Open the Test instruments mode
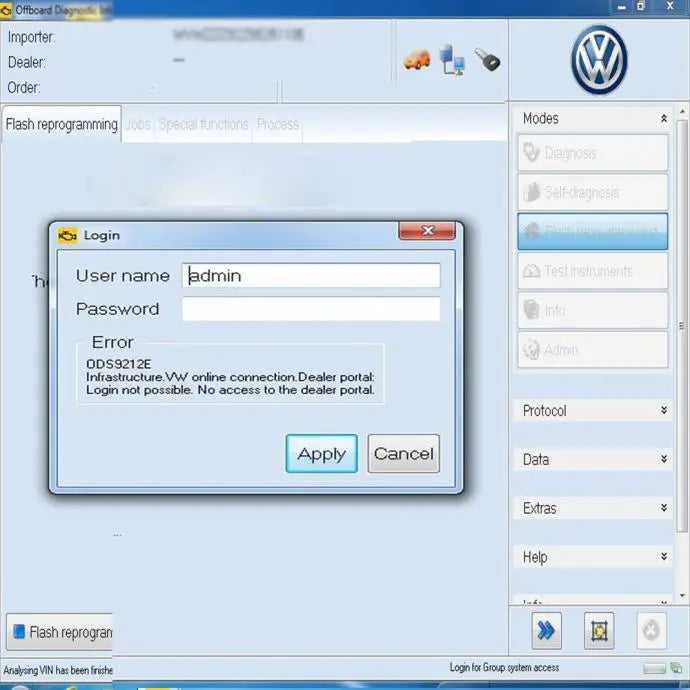The height and width of the screenshot is (690, 690). tap(593, 271)
